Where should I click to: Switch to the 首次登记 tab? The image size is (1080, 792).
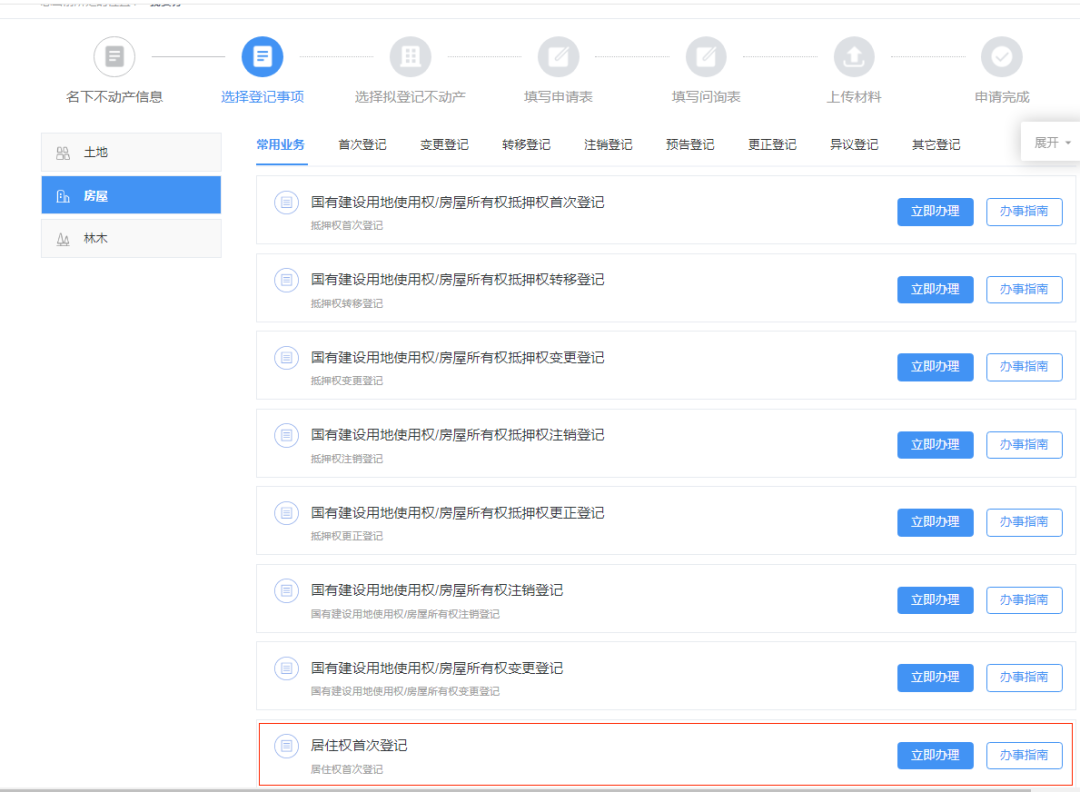coord(361,144)
